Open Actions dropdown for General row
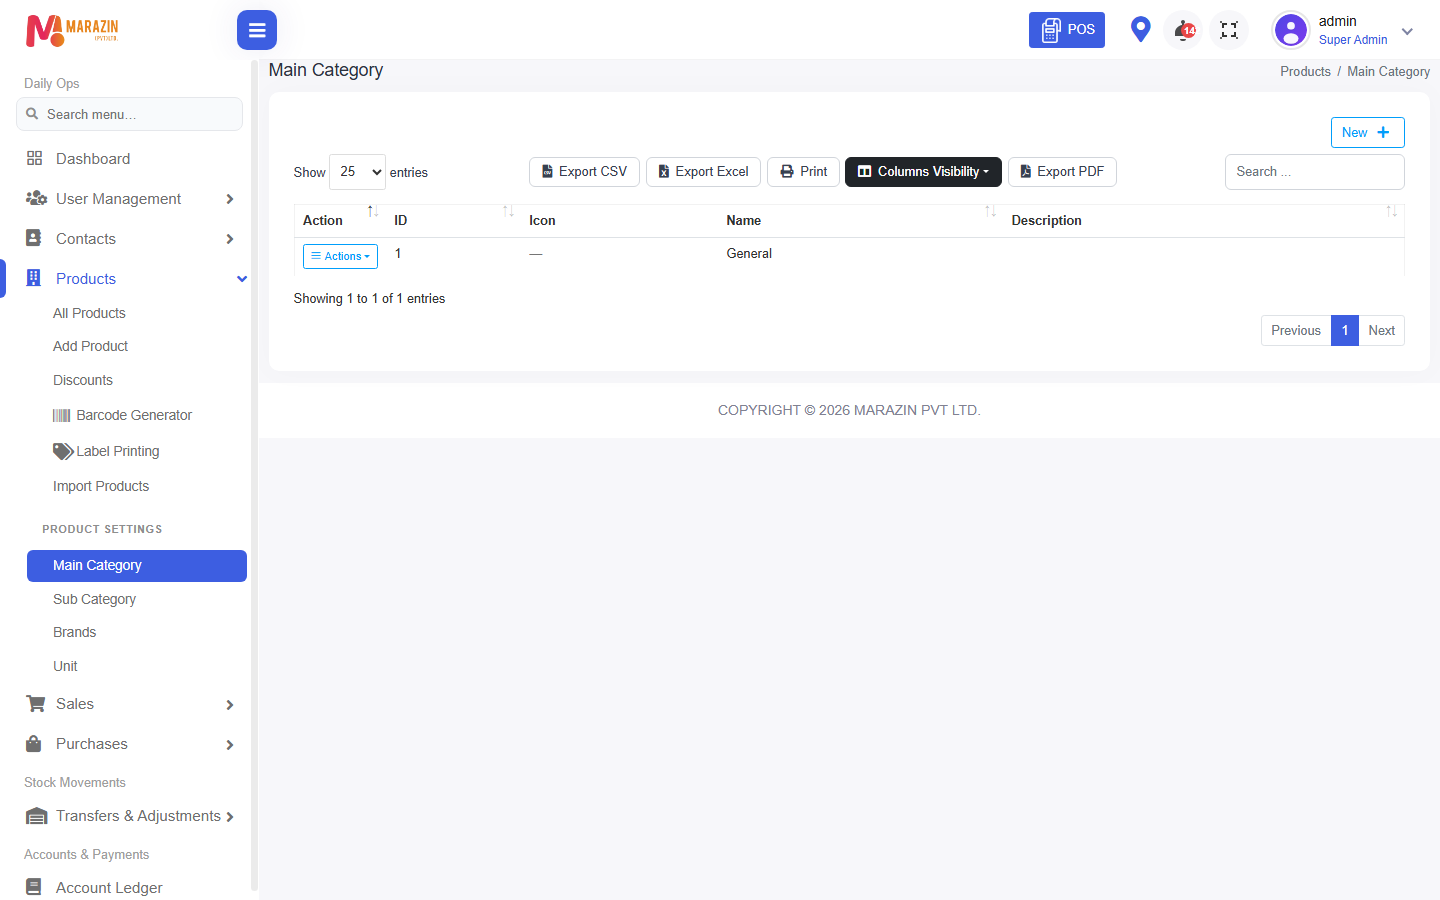Screen dimensions: 1440x900 (x=340, y=256)
